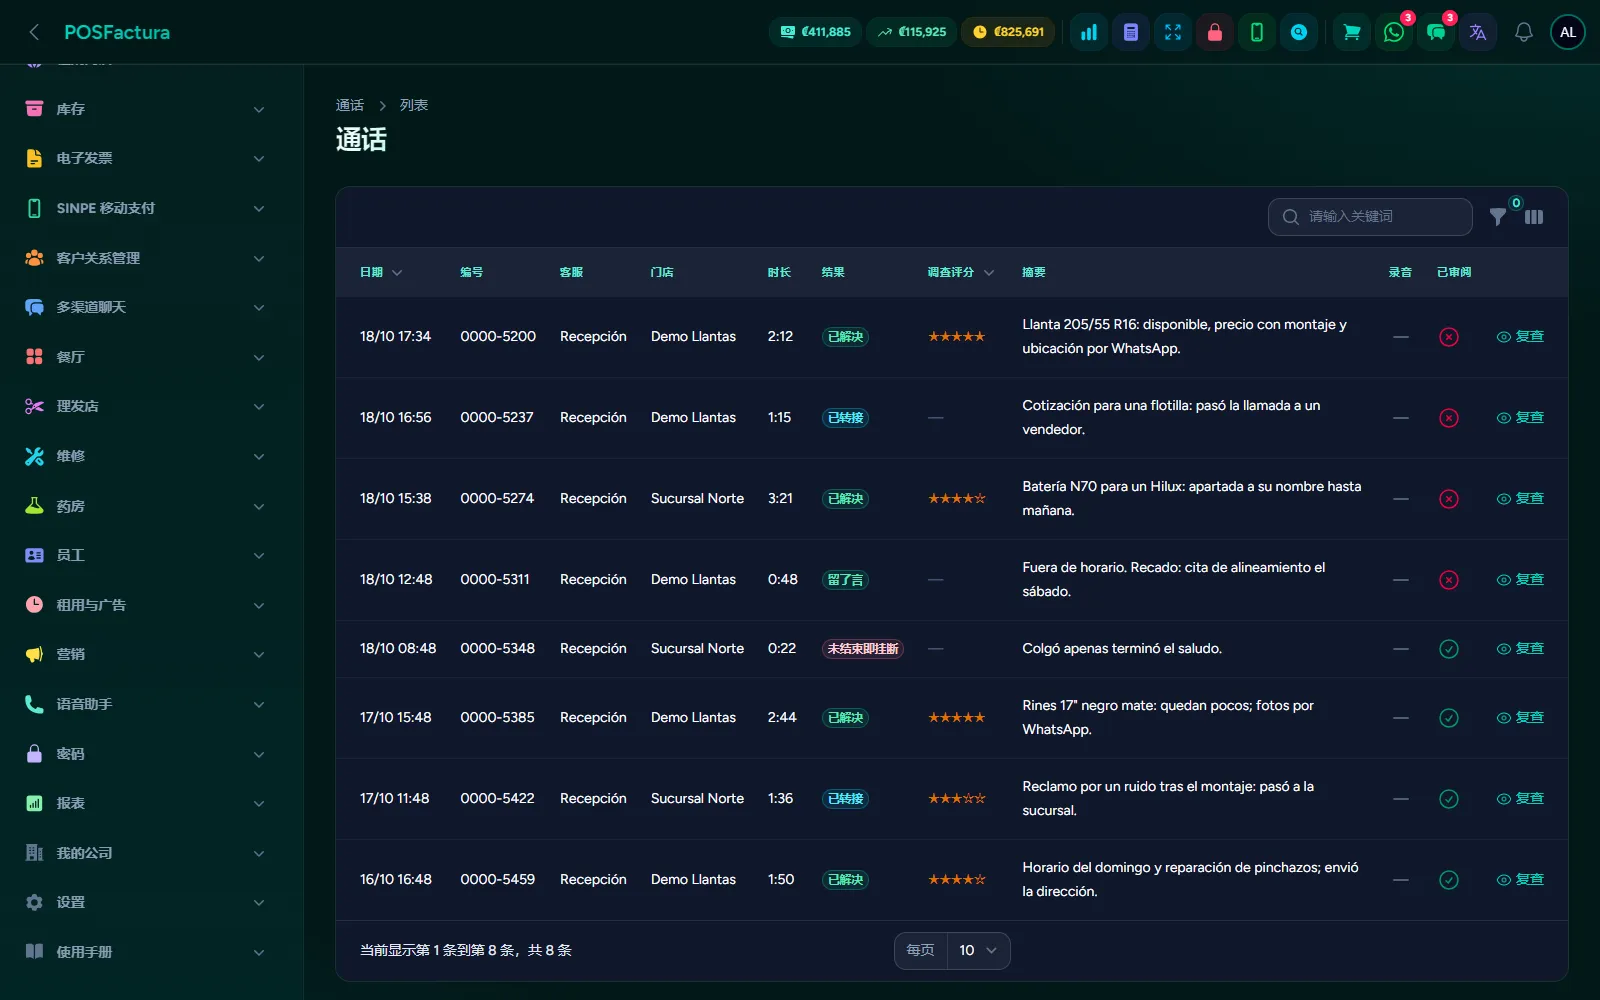Click the €411,885 cash balance badge

coord(816,32)
